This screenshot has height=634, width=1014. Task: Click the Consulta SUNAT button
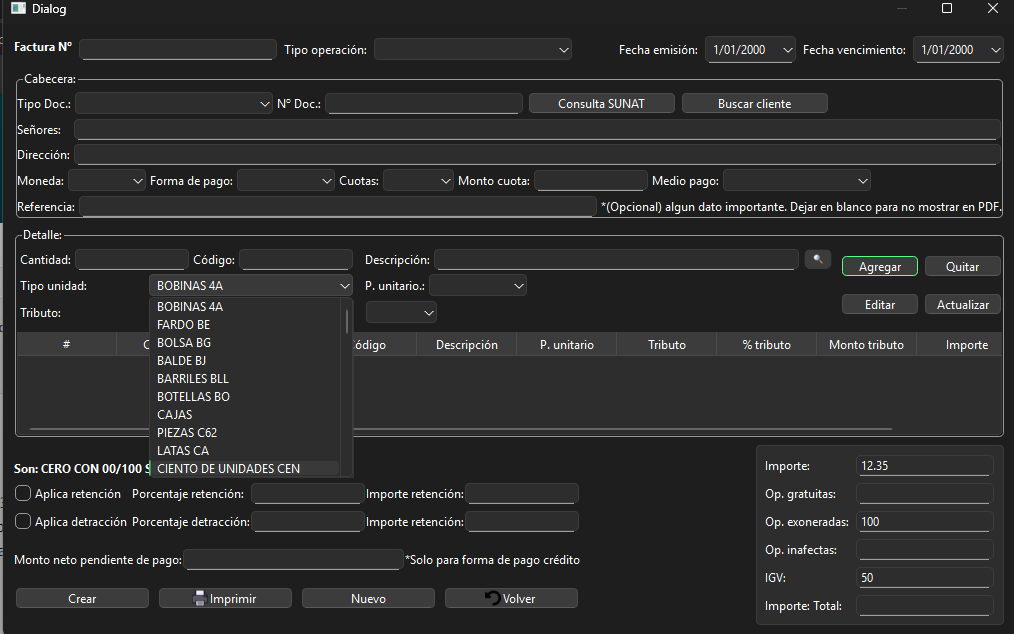[x=601, y=104]
